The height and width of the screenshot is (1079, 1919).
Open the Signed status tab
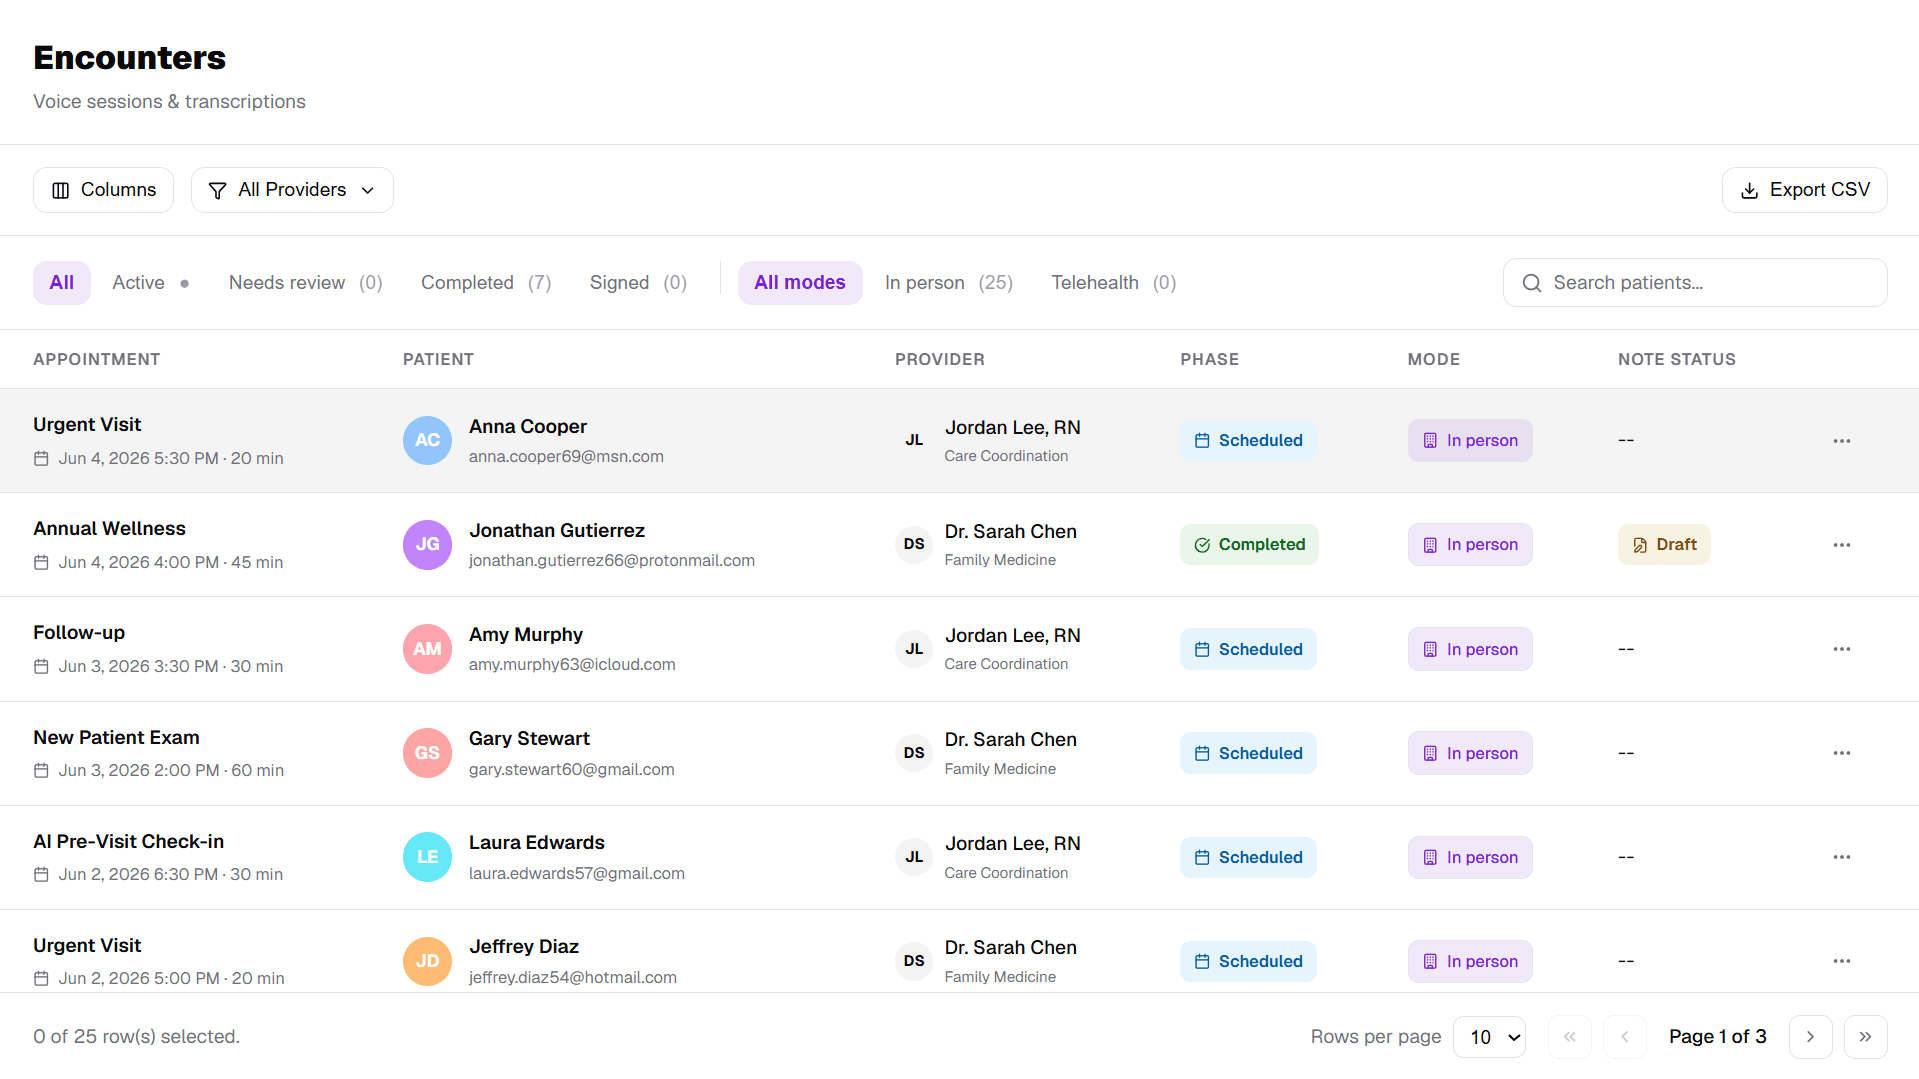pyautogui.click(x=638, y=283)
